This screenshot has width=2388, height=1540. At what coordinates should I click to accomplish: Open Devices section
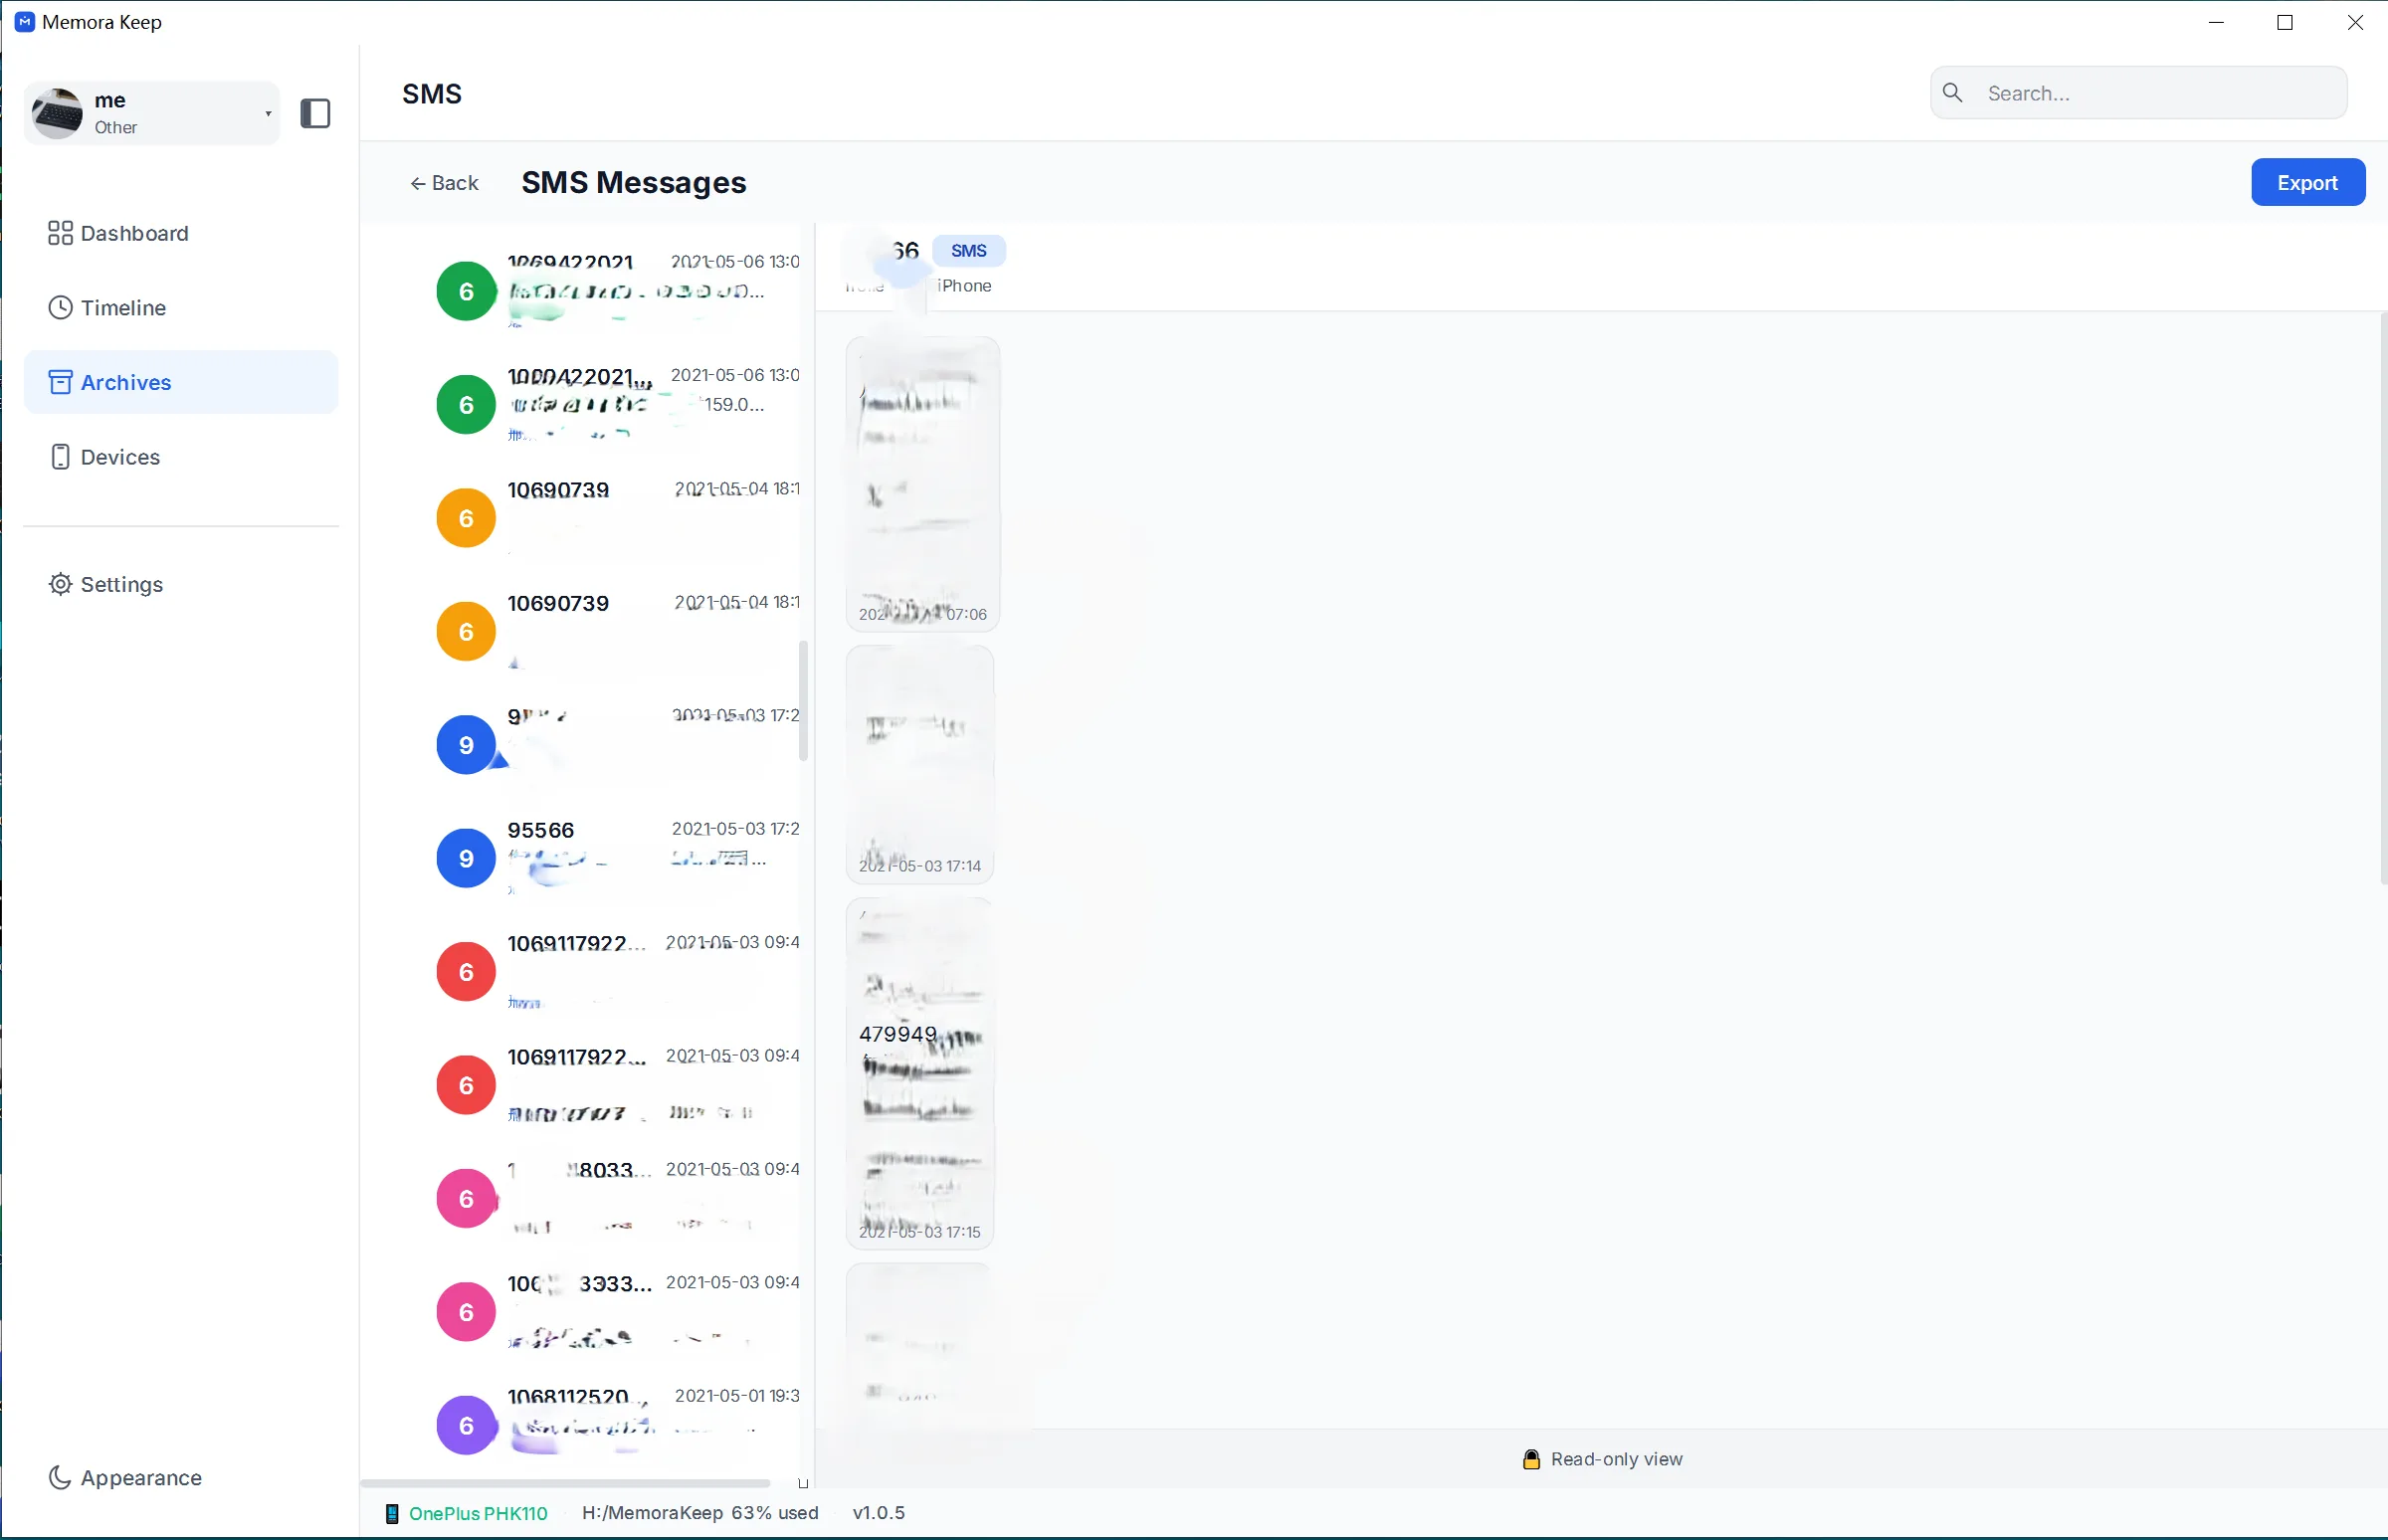click(181, 457)
